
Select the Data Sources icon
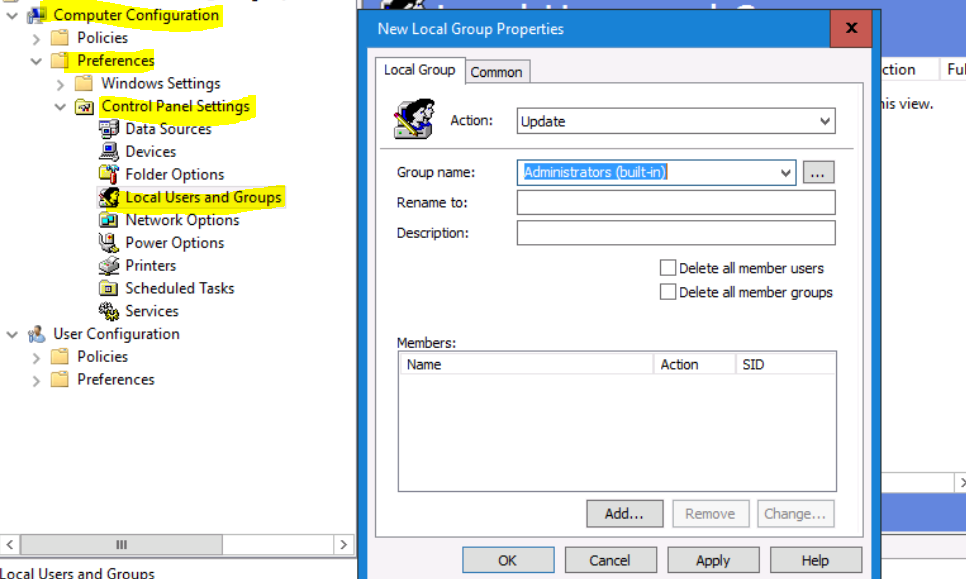coord(108,128)
